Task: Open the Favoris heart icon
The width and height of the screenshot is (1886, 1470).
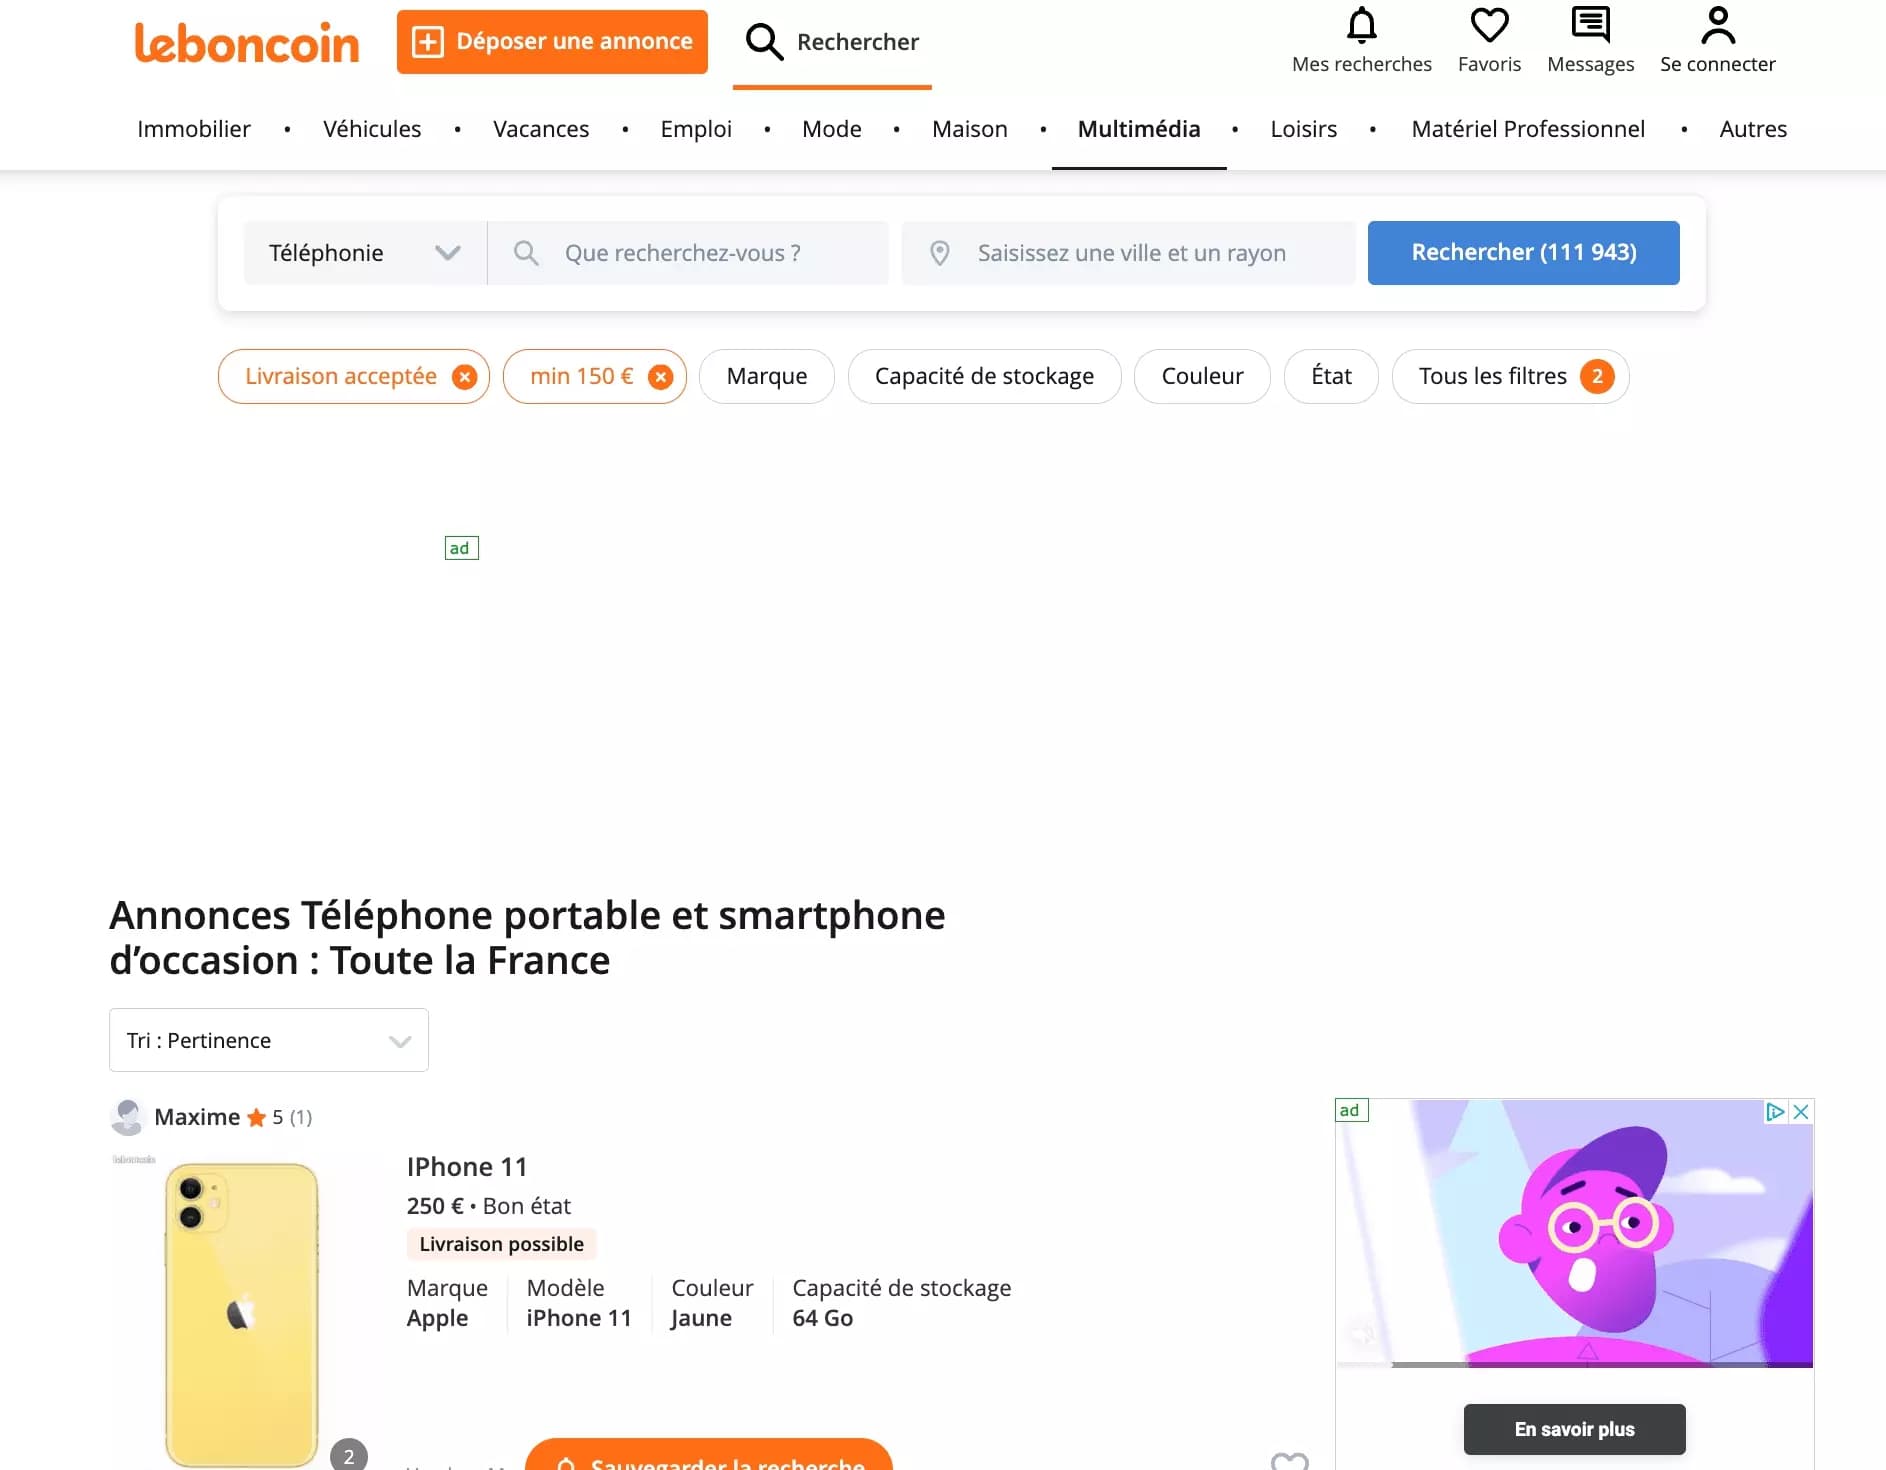Action: 1489,27
